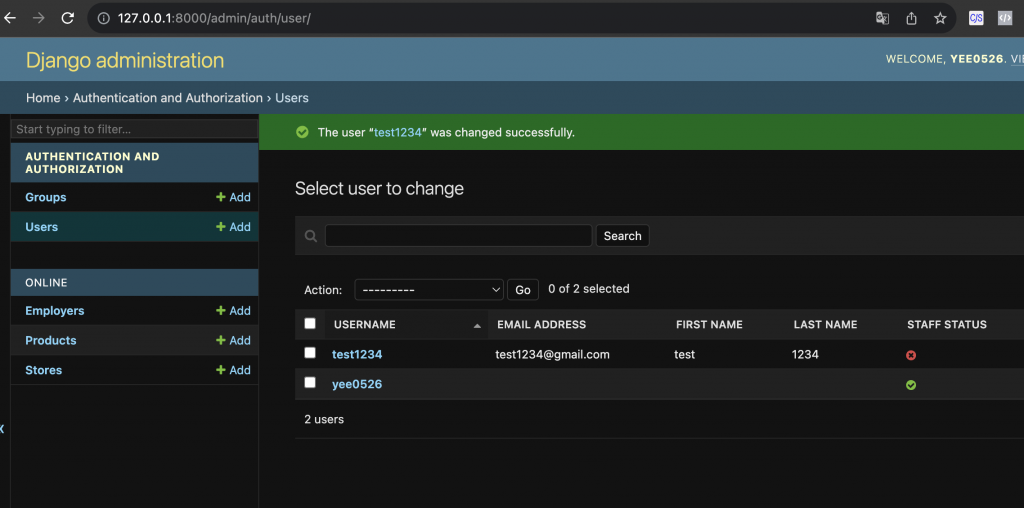Click the green plus next to Groups
The image size is (1024, 508).
pyautogui.click(x=221, y=197)
